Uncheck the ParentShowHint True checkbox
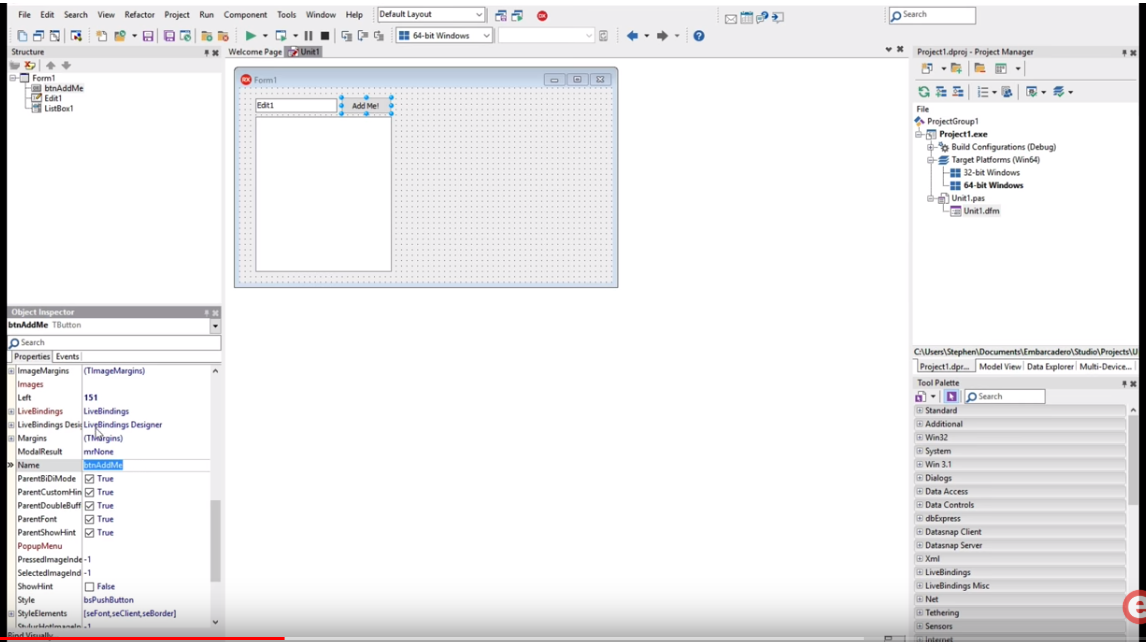This screenshot has height=642, width=1146. [x=89, y=533]
